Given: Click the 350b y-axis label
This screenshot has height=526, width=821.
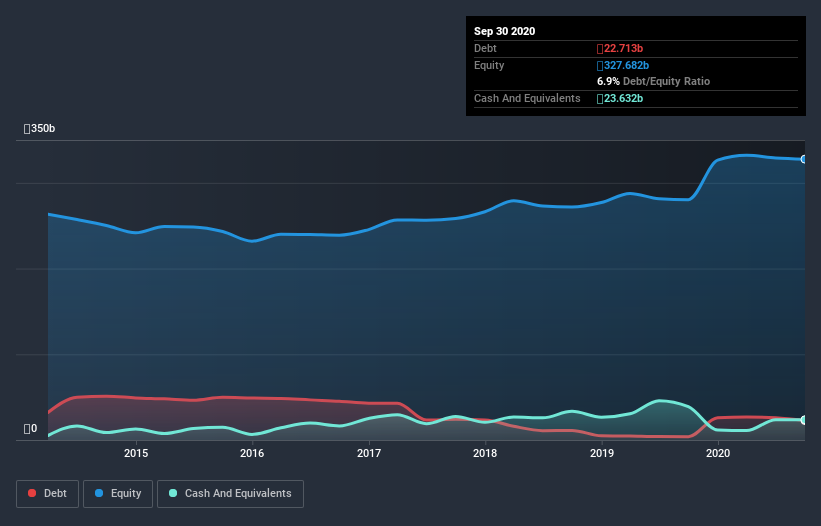Looking at the screenshot, I should 39,128.
